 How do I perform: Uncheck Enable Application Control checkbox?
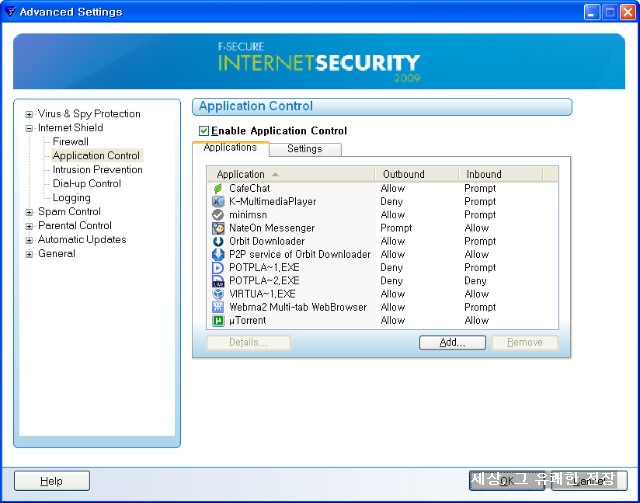point(204,131)
